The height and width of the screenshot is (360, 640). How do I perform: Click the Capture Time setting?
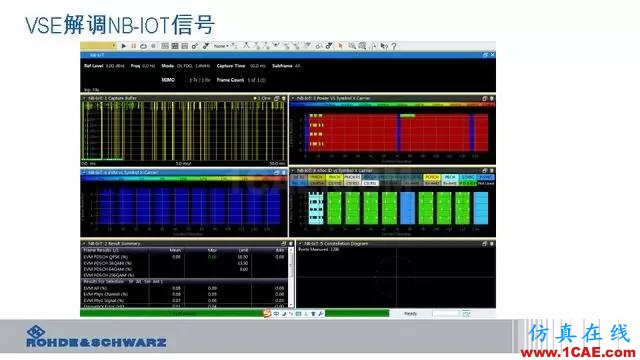(x=241, y=66)
